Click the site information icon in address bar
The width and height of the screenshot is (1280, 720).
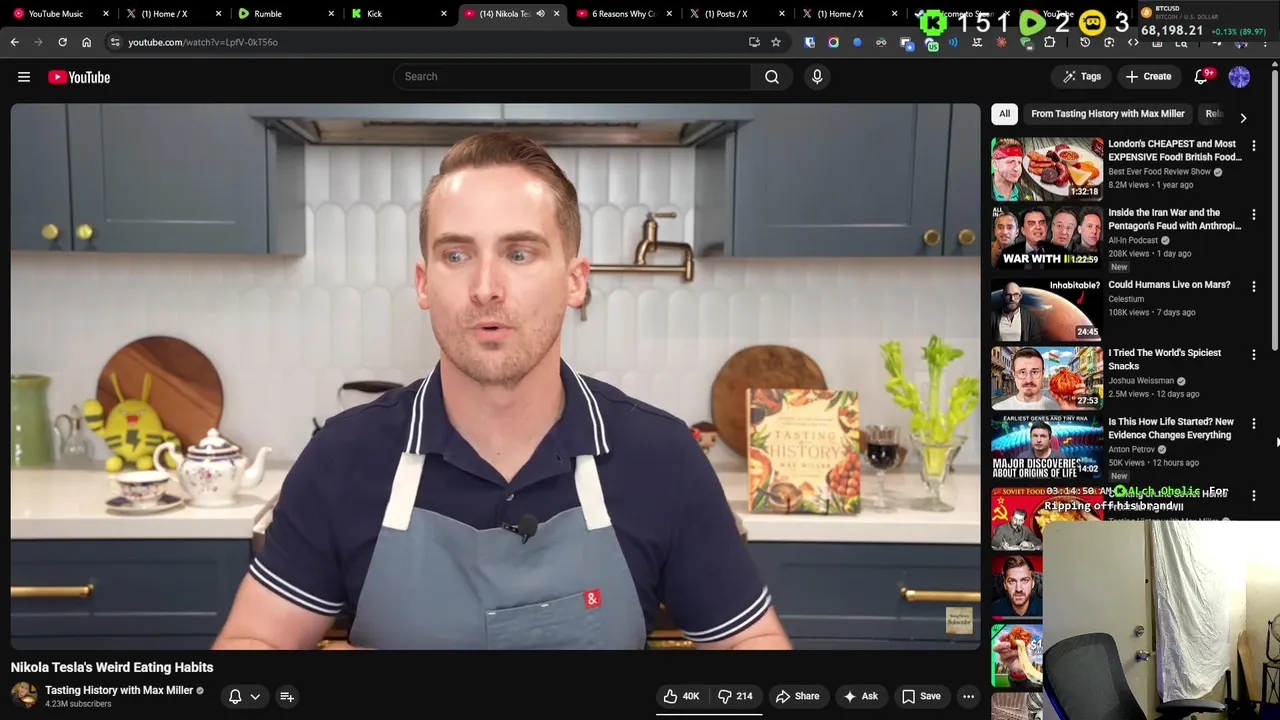tap(115, 42)
